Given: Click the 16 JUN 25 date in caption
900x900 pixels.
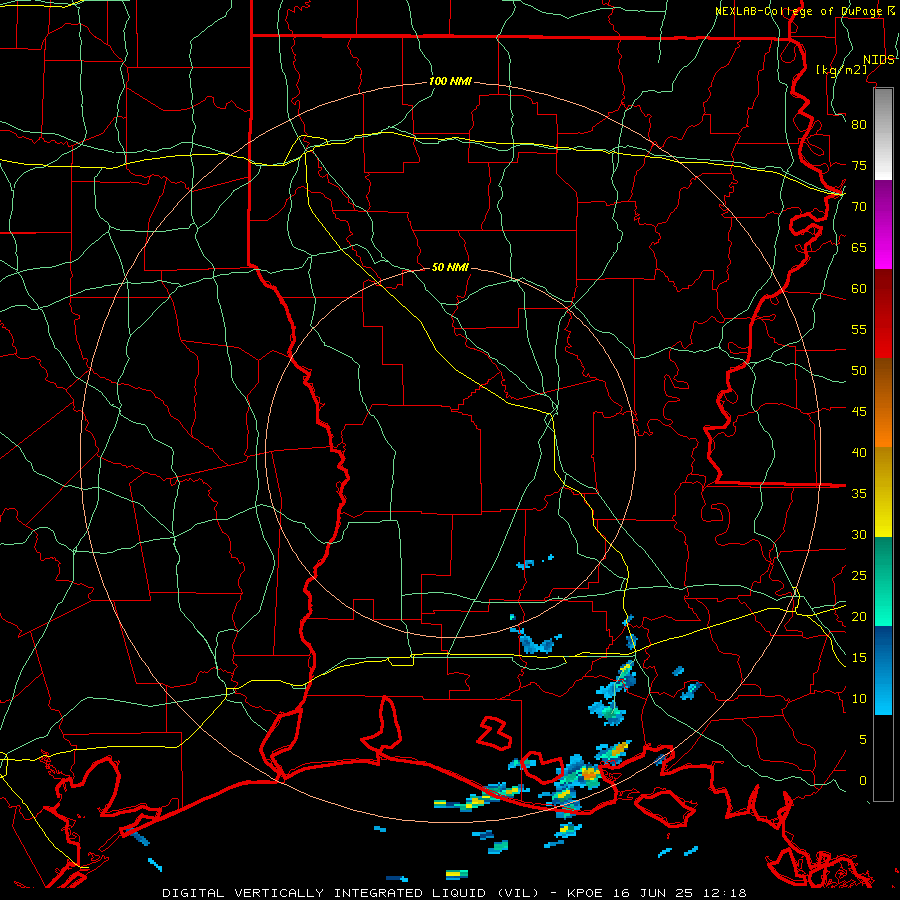Looking at the screenshot, I should click(652, 893).
